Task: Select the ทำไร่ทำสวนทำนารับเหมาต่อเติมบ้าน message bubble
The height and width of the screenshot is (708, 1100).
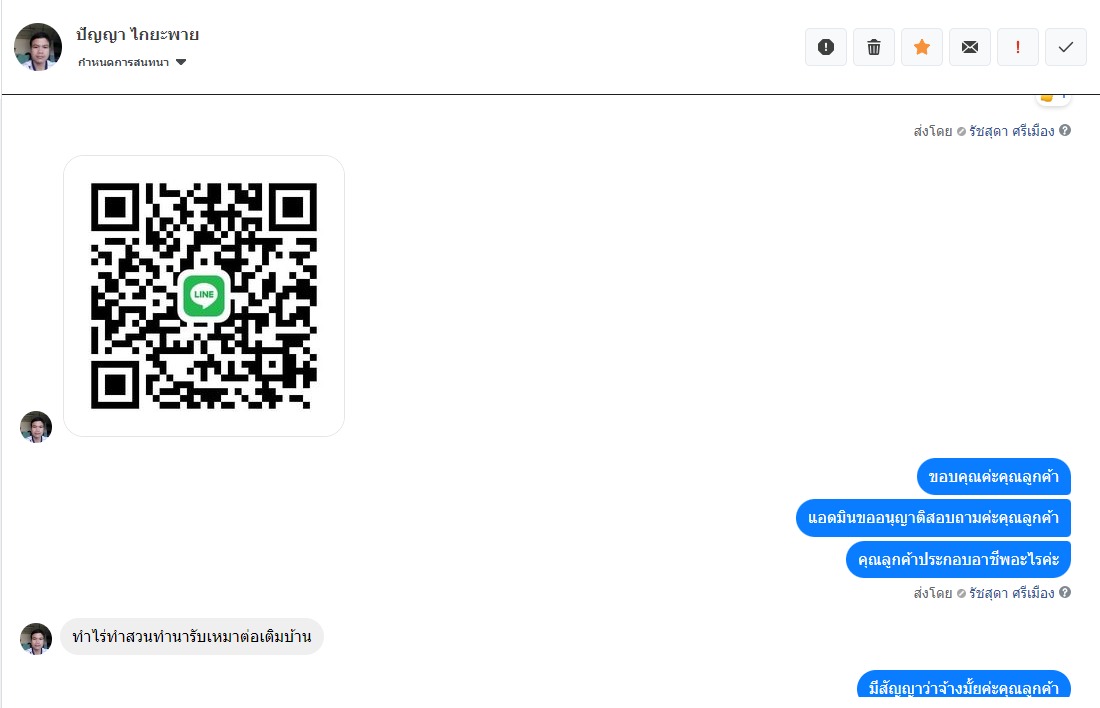Action: [x=192, y=636]
